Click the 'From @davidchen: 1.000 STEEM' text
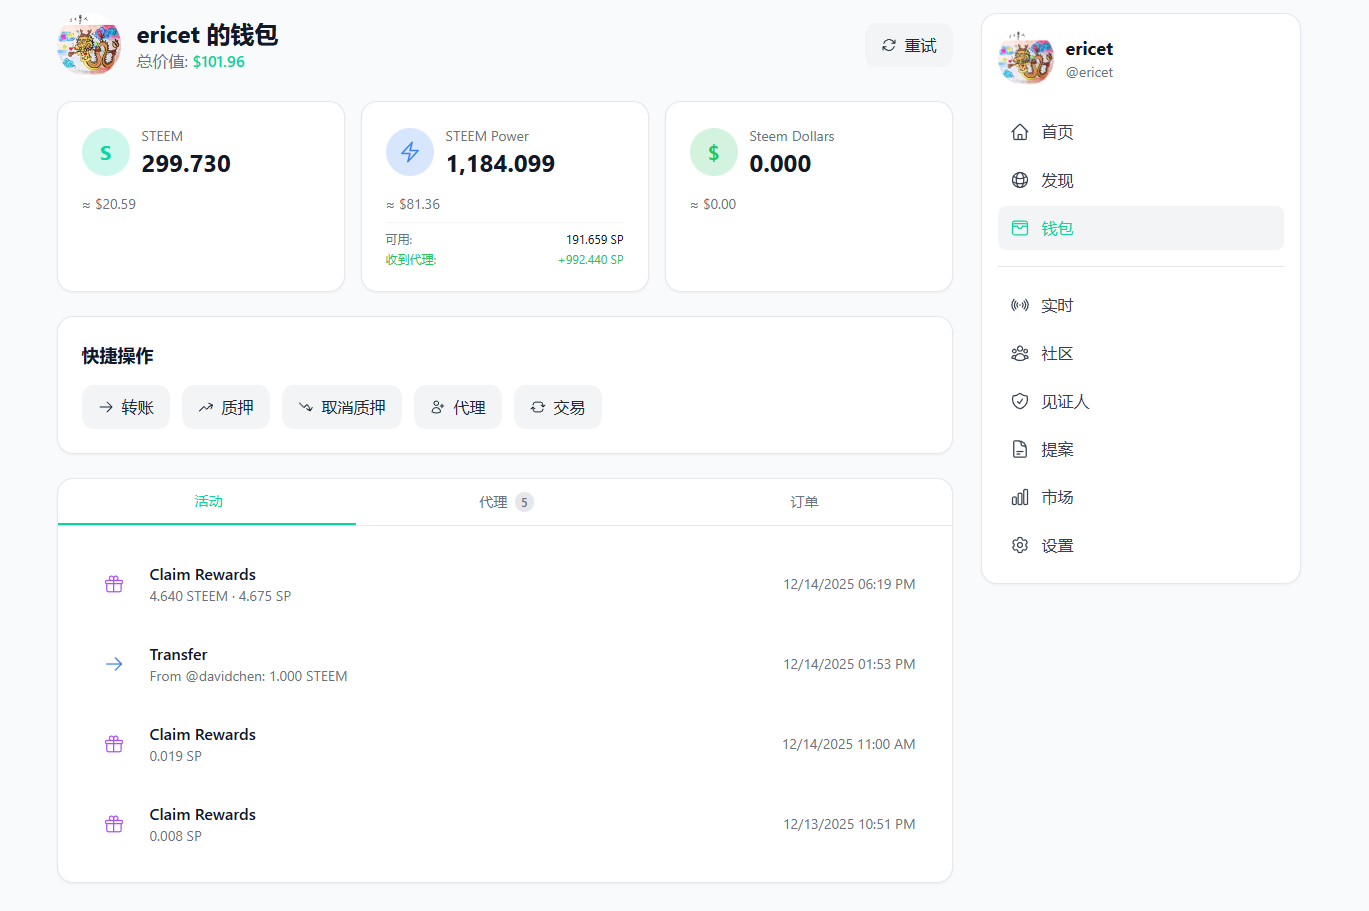The image size is (1369, 911). pos(249,677)
